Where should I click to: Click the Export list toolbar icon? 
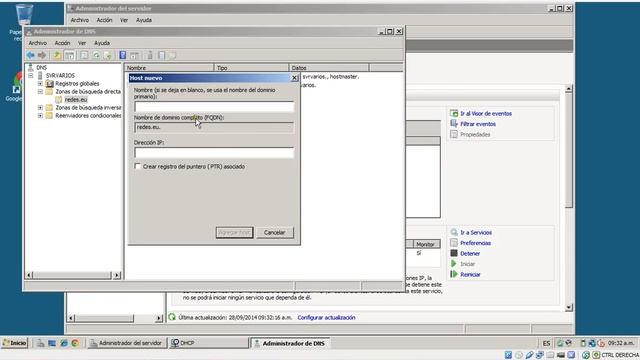[108, 55]
